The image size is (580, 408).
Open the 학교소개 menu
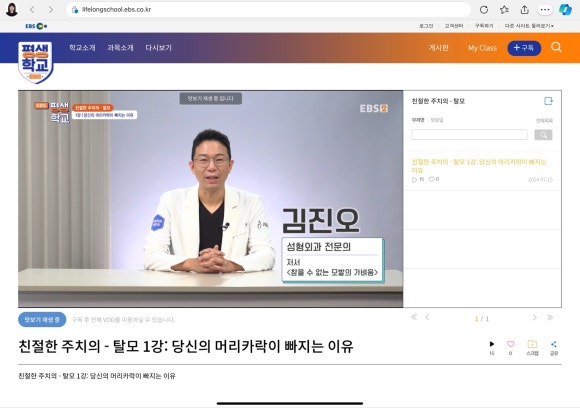coord(82,48)
